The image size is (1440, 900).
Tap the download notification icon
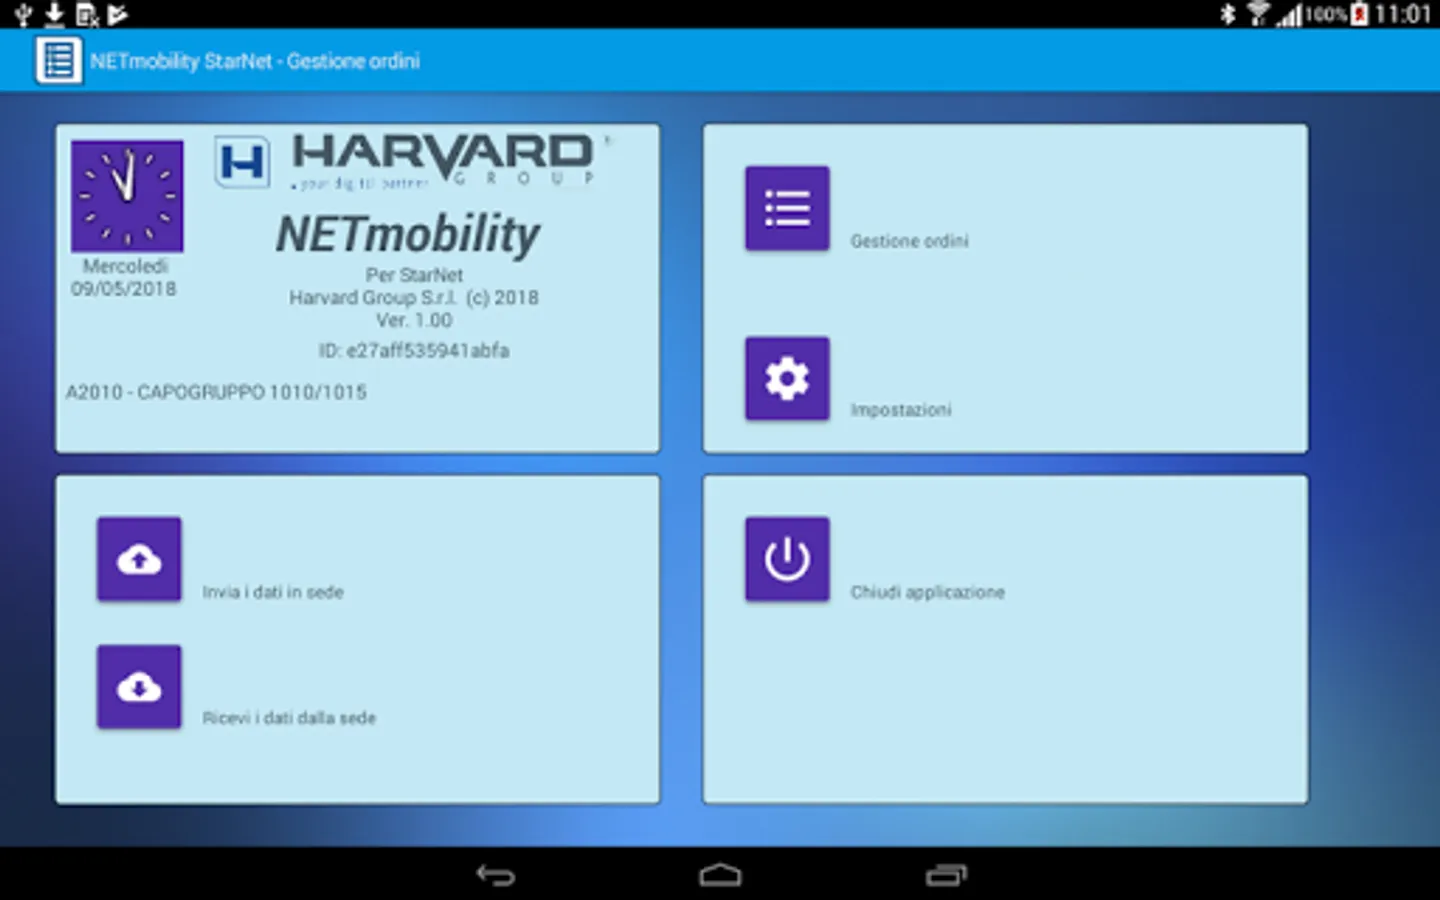[x=54, y=14]
